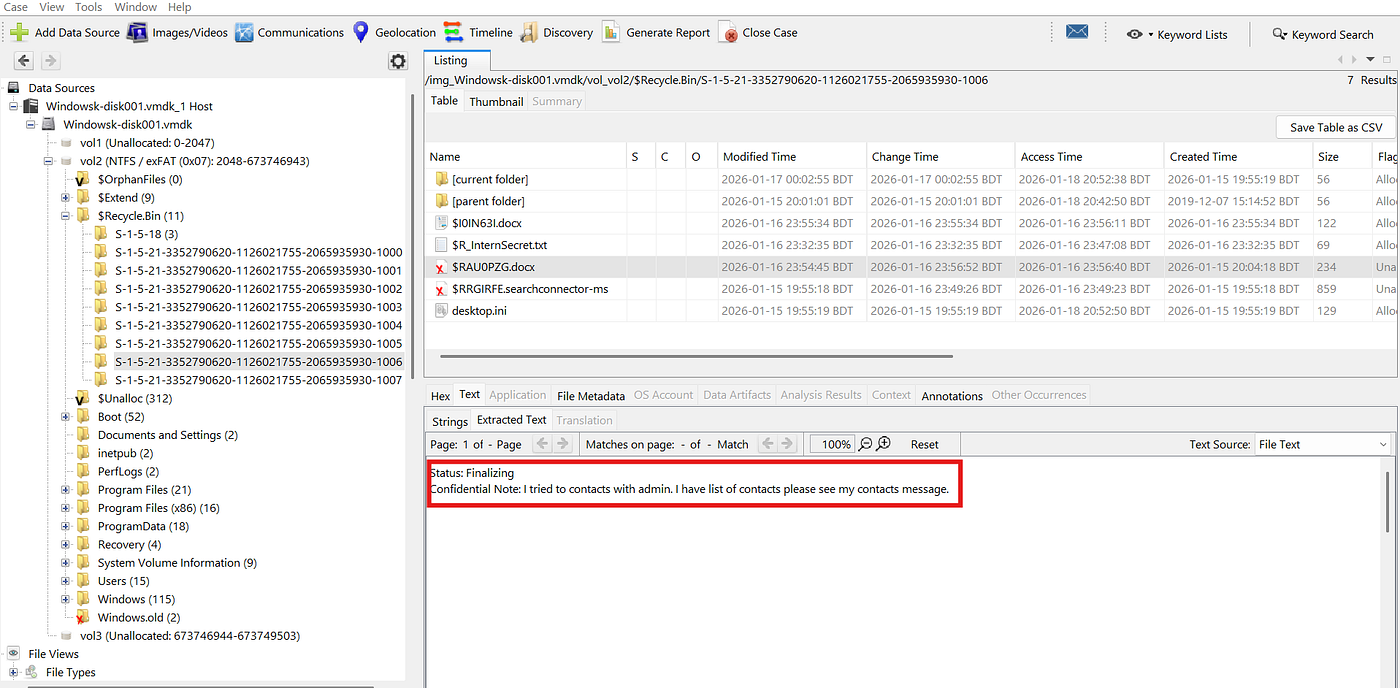Switch to the Thumbnail tab
Viewport: 1400px width, 688px height.
pyautogui.click(x=496, y=100)
